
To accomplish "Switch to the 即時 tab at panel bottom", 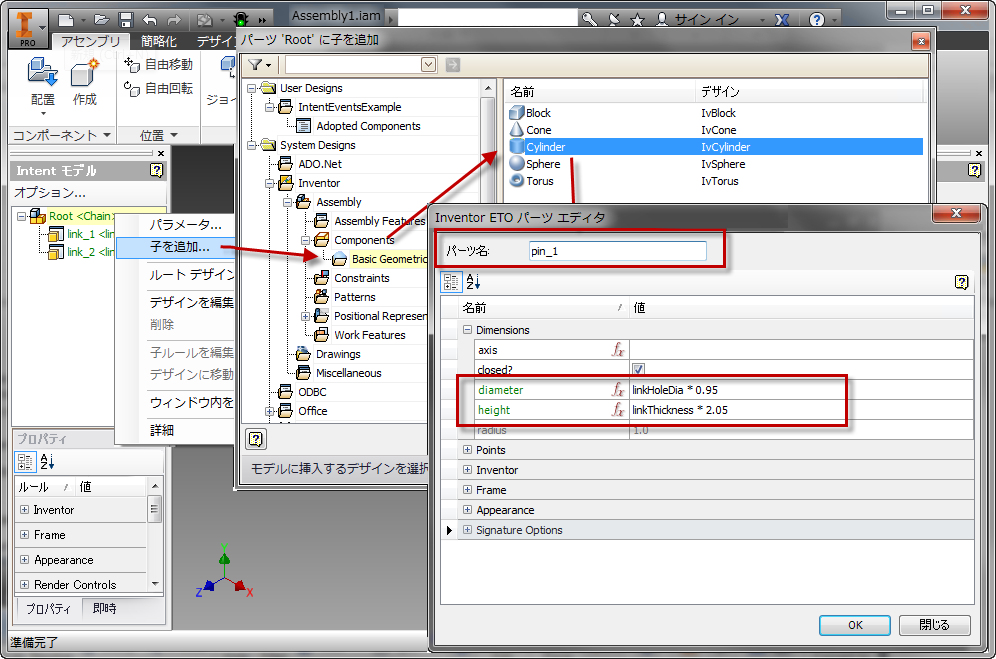I will click(x=105, y=608).
